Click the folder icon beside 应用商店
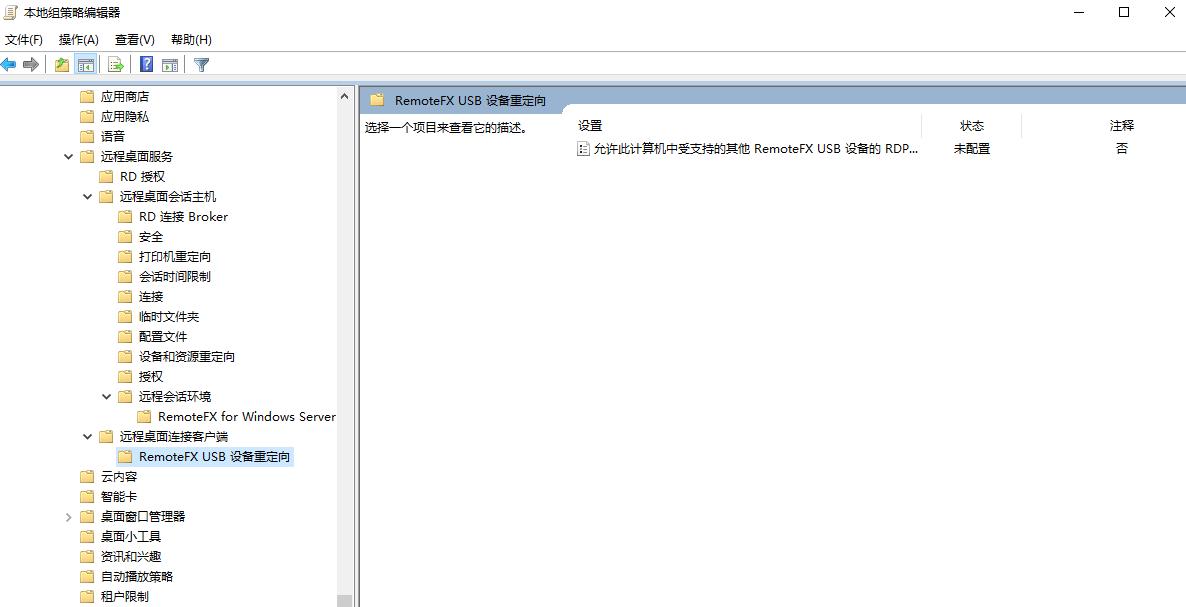Screen dimensions: 1186x607 pyautogui.click(x=87, y=97)
